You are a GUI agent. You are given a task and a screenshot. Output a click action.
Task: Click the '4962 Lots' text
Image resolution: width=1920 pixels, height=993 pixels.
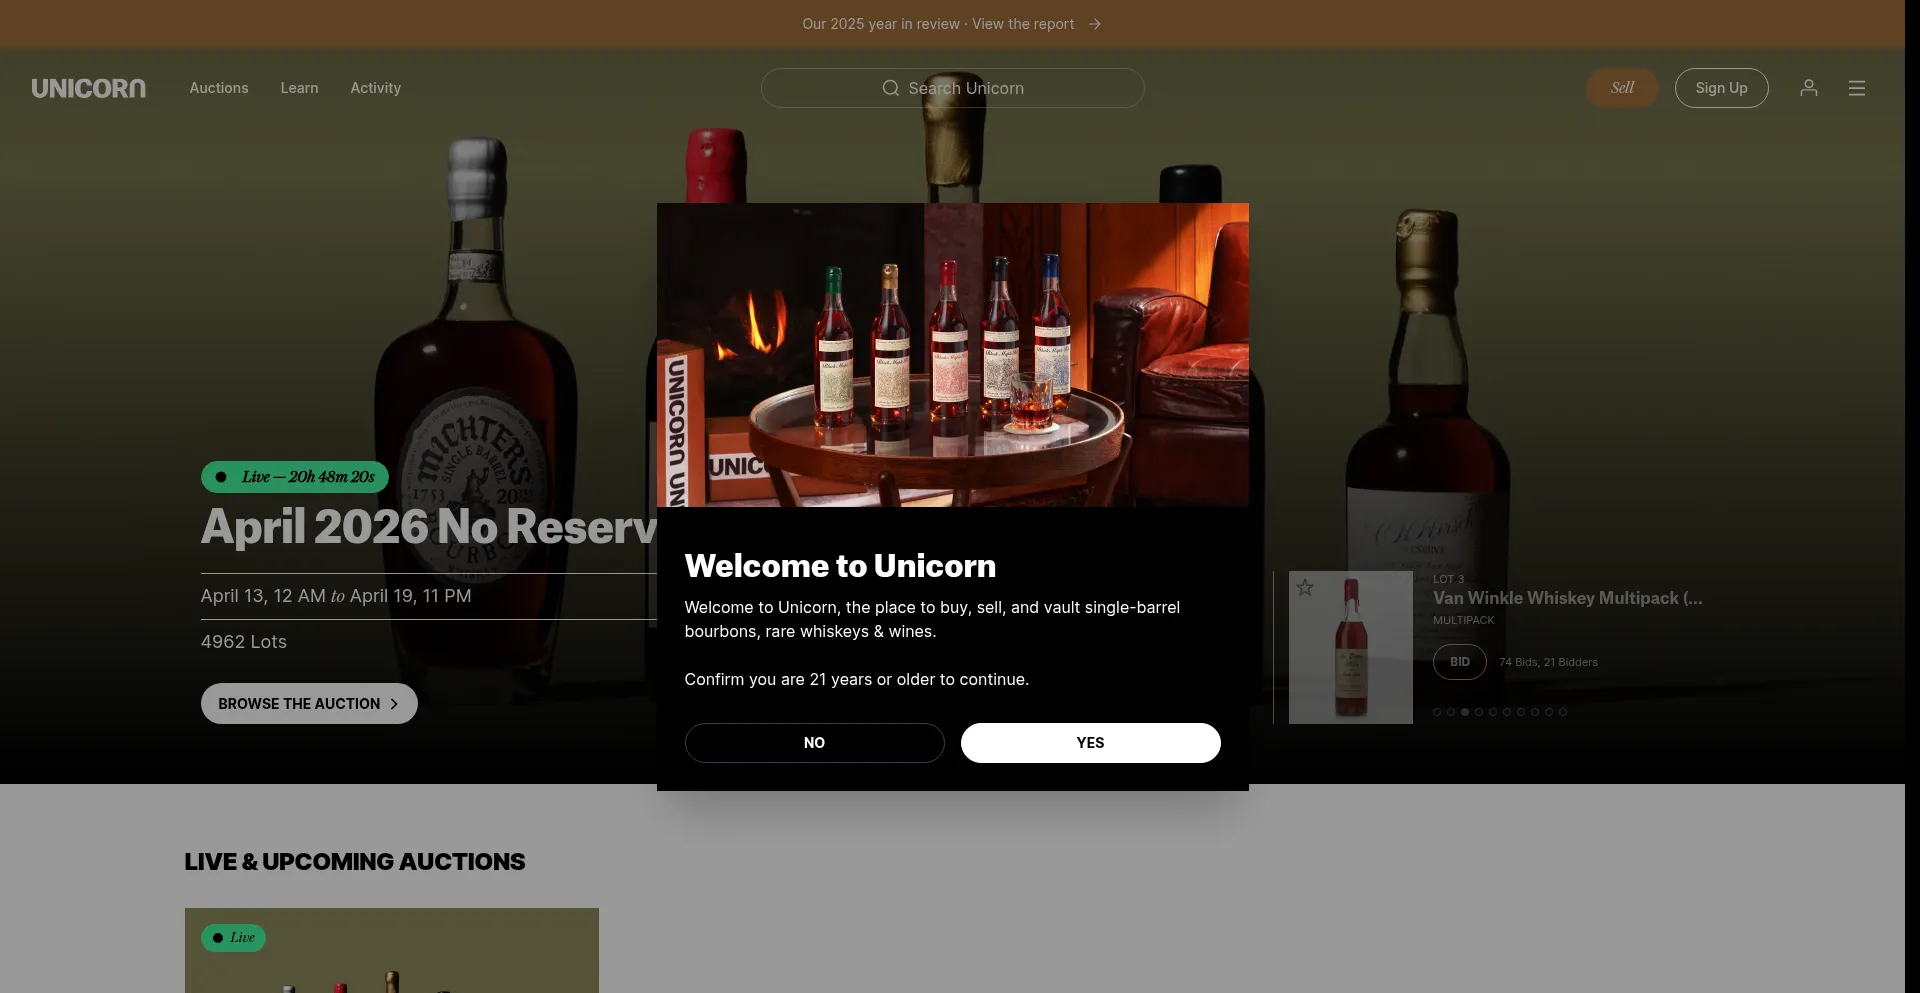[244, 642]
